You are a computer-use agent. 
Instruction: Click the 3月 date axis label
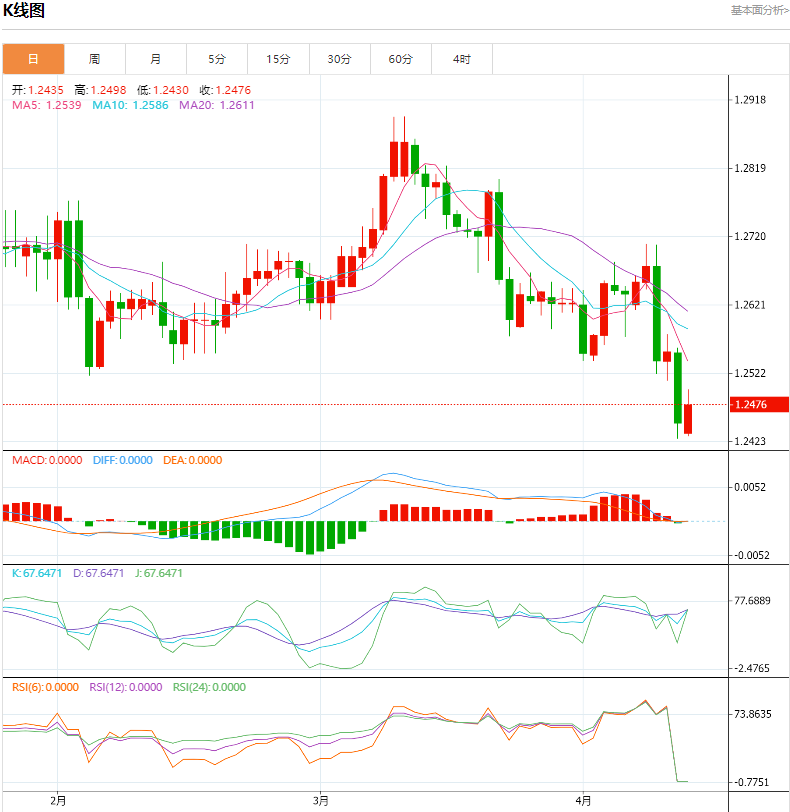[x=320, y=800]
